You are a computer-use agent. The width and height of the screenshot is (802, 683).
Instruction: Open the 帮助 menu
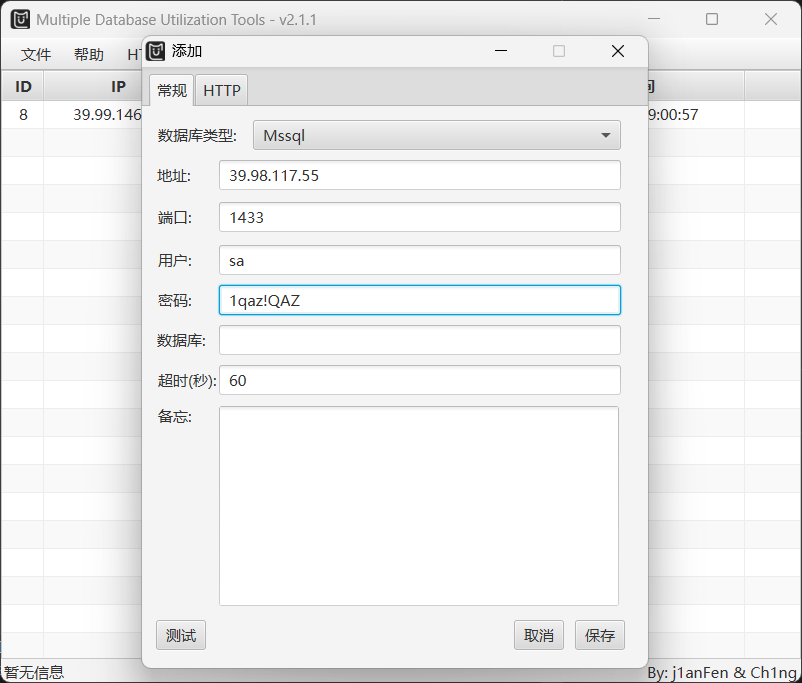(x=88, y=55)
